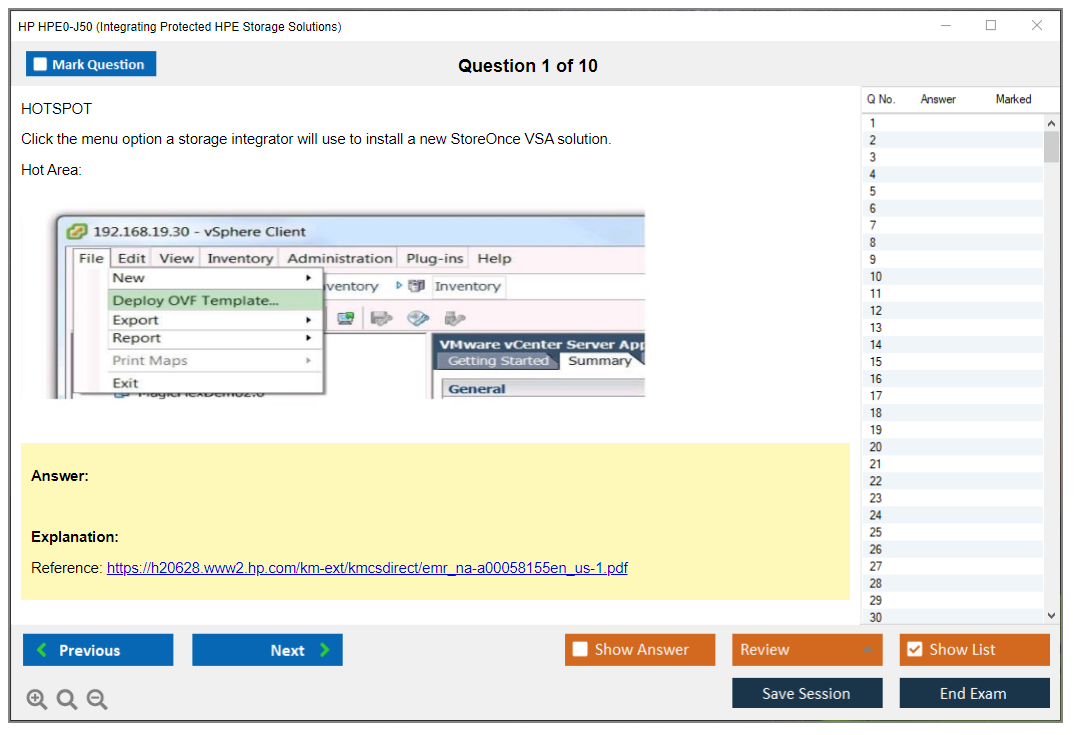This screenshot has width=1075, height=735.
Task: Click the vSphere Client logo icon
Action: (77, 231)
